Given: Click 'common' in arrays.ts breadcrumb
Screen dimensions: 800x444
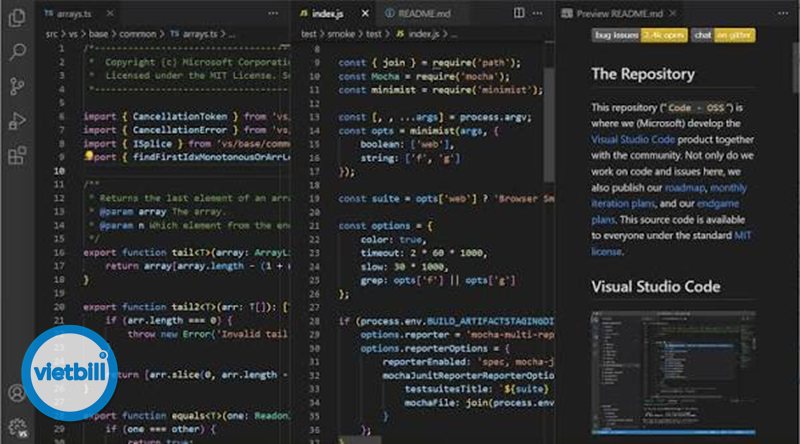Looking at the screenshot, I should coord(138,34).
